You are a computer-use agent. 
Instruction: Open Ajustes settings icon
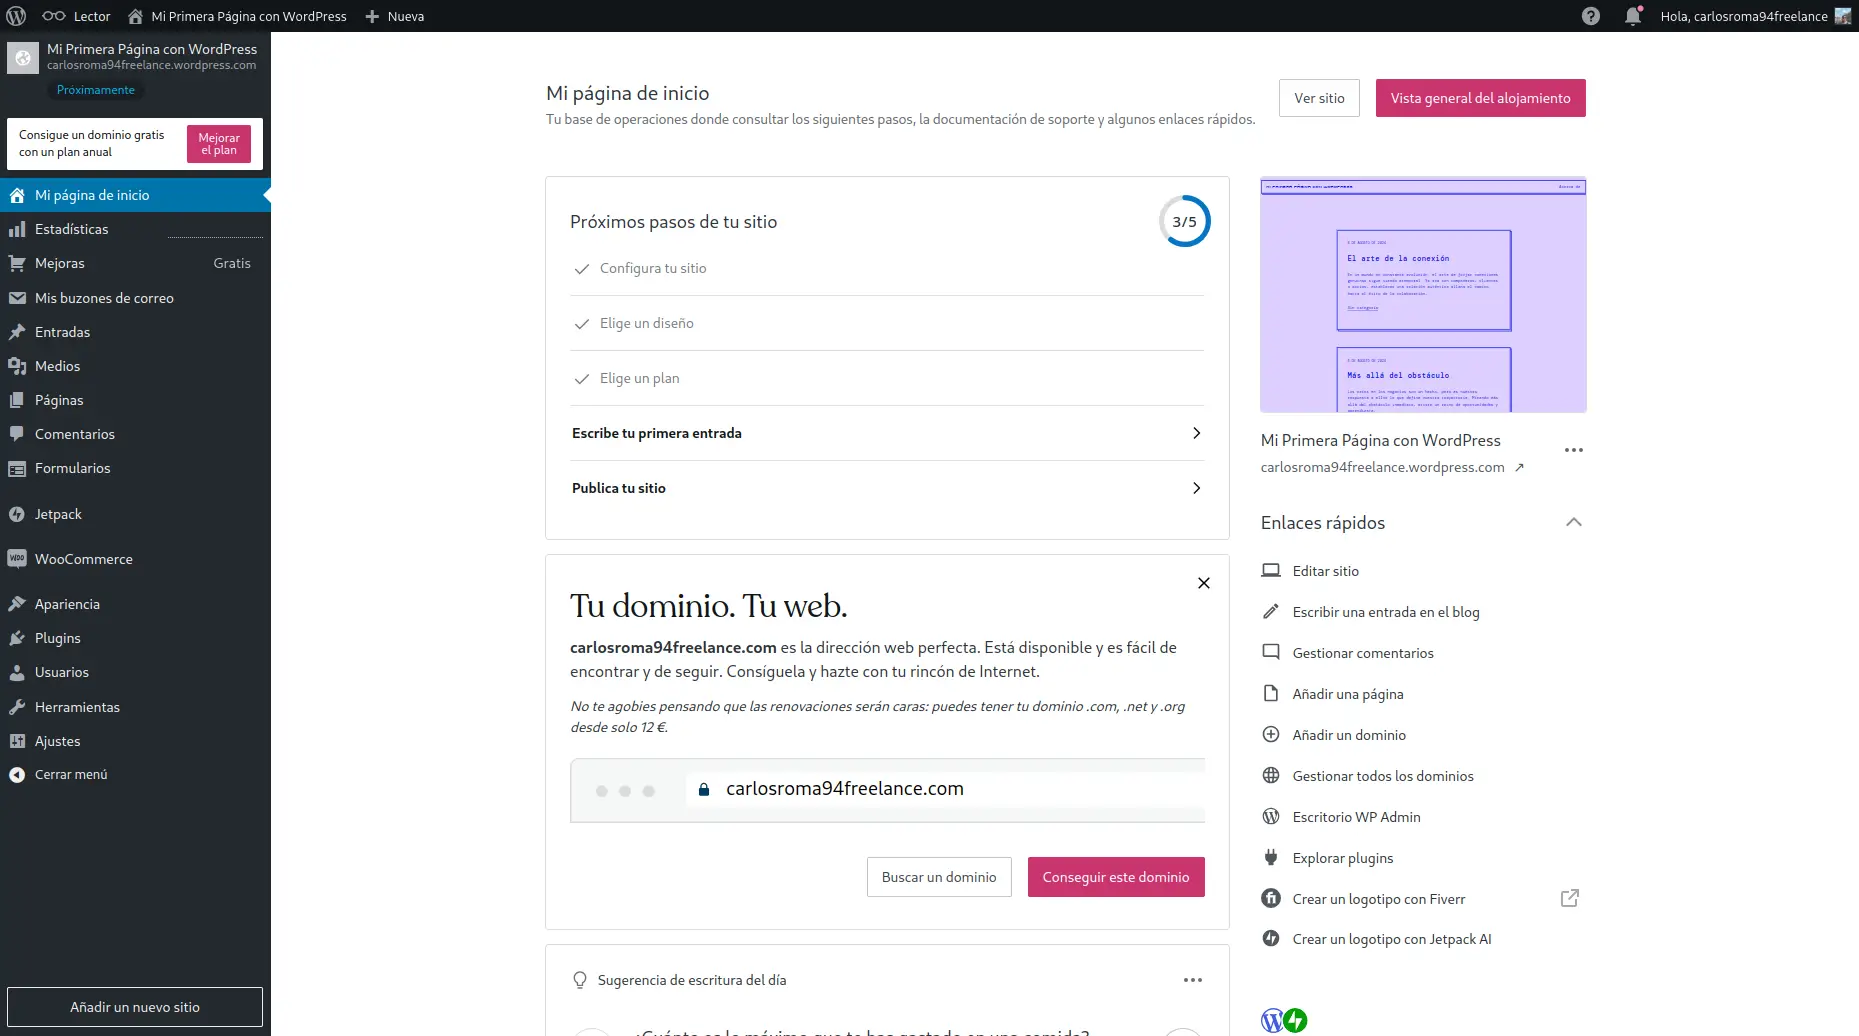(x=17, y=741)
